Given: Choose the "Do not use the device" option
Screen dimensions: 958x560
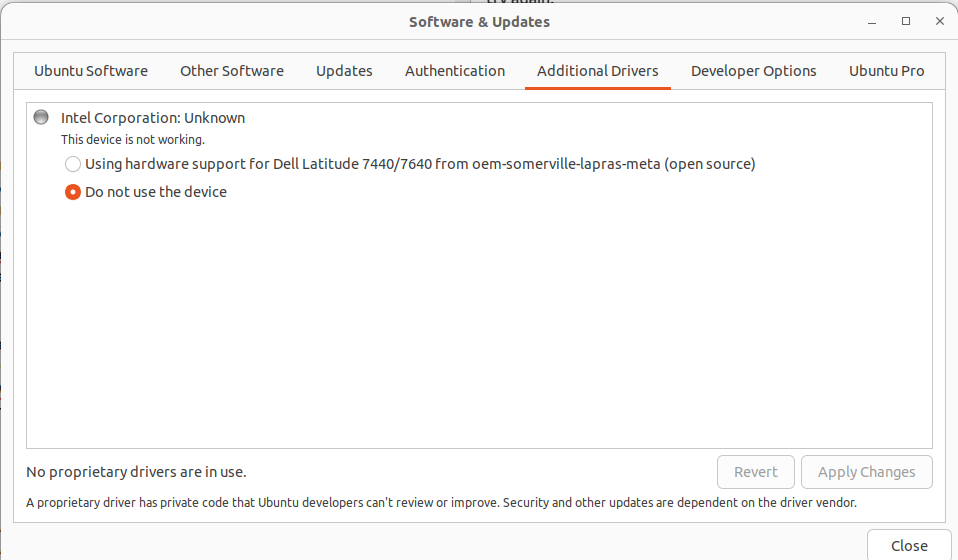Looking at the screenshot, I should [73, 192].
